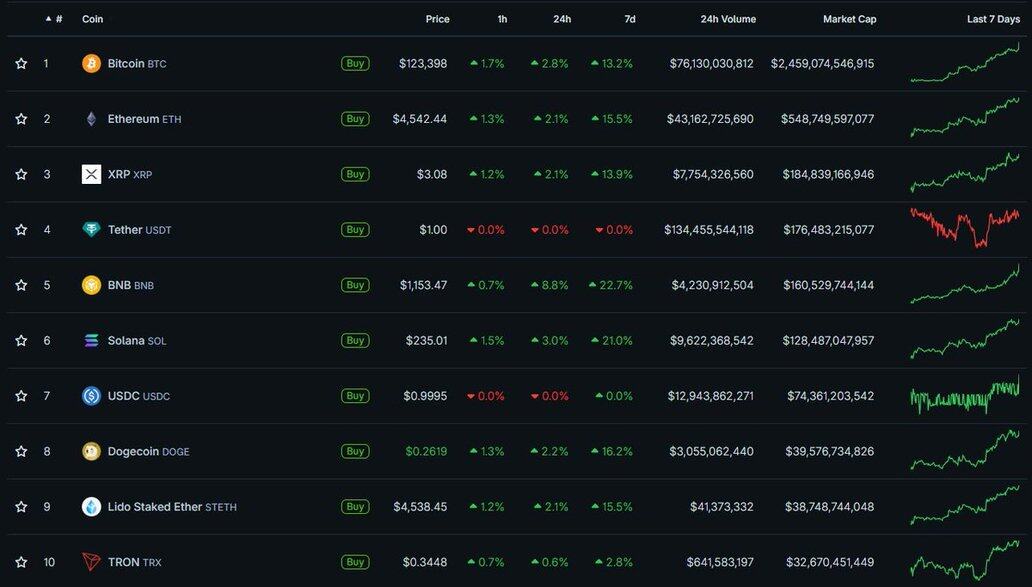Toggle the star next to Tether
1032x587 pixels.
point(21,230)
